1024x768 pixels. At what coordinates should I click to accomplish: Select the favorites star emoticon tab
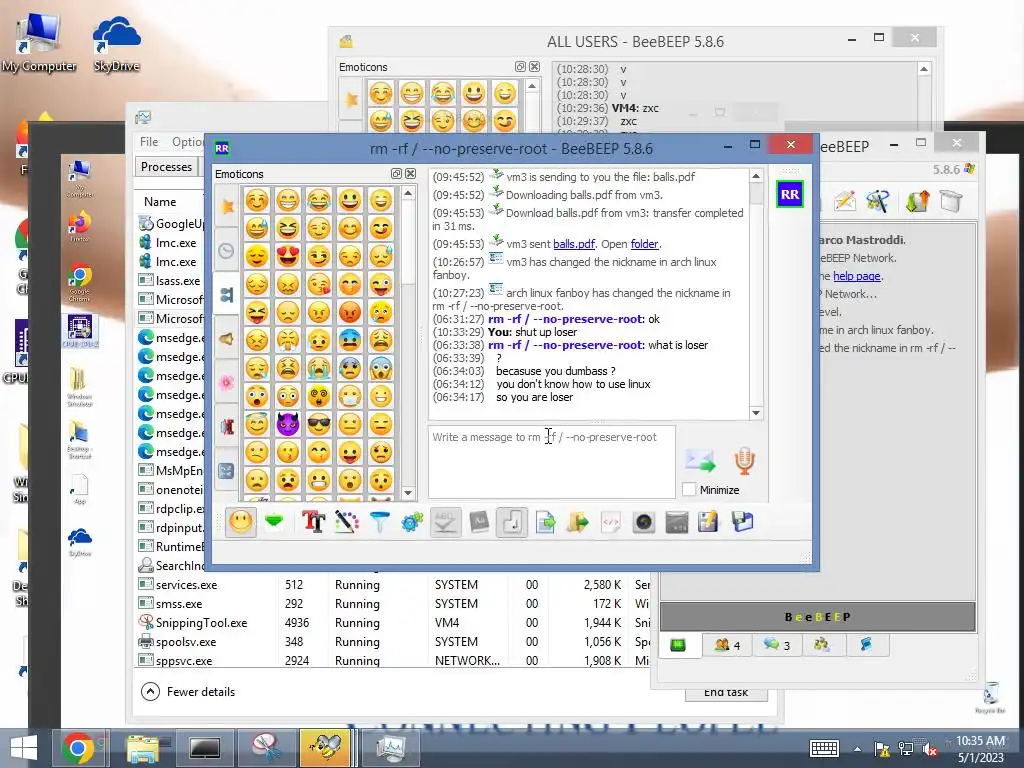pyautogui.click(x=227, y=206)
